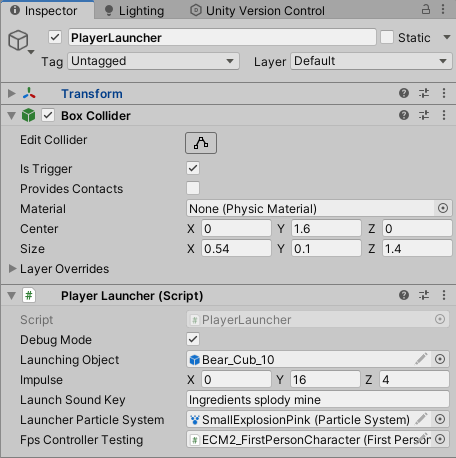Image resolution: width=456 pixels, height=458 pixels.
Task: Click the Bear_Cub_10 prefab cube icon
Action: tap(194, 360)
